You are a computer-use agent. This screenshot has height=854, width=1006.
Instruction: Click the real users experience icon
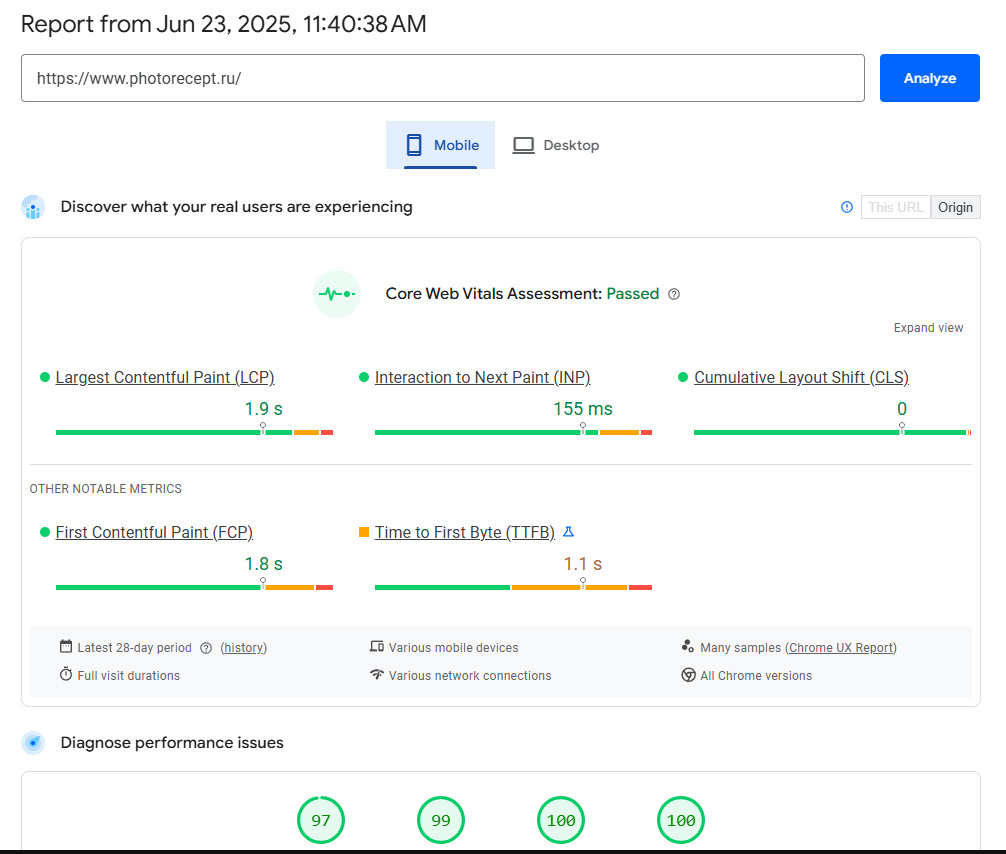point(33,208)
